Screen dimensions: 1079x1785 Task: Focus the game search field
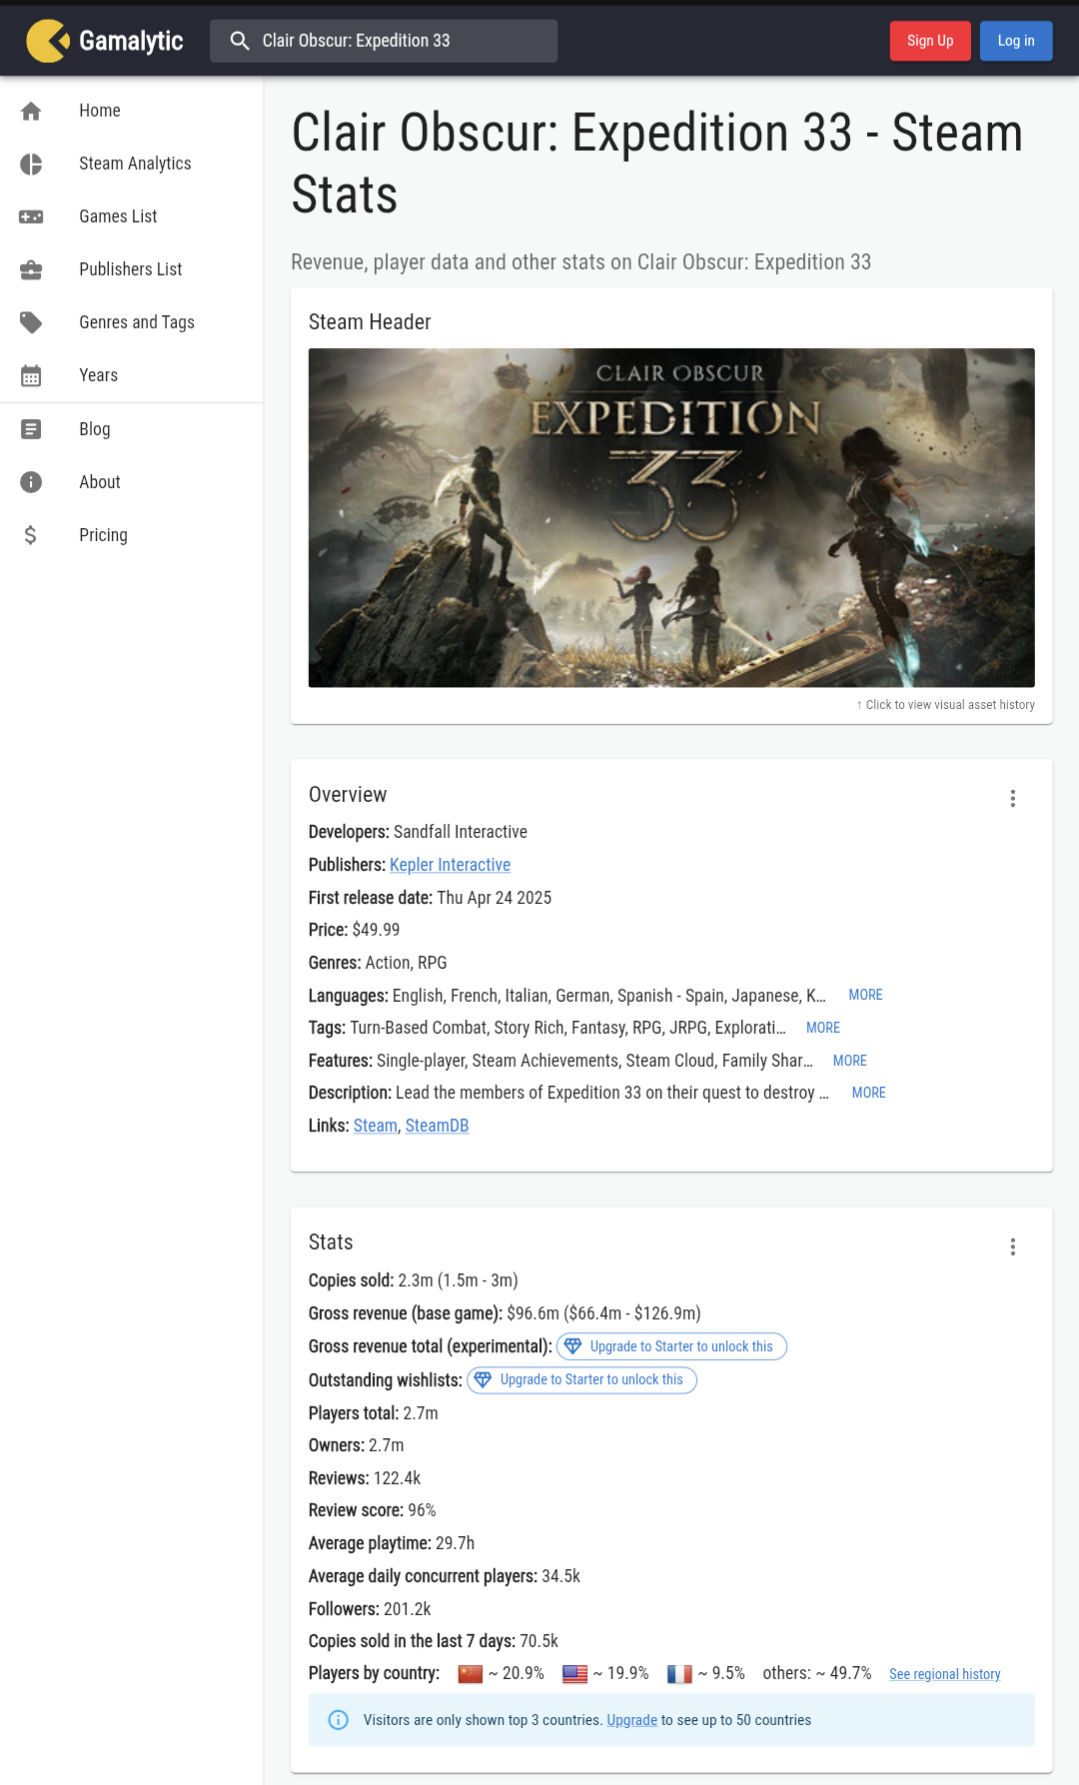click(x=384, y=41)
